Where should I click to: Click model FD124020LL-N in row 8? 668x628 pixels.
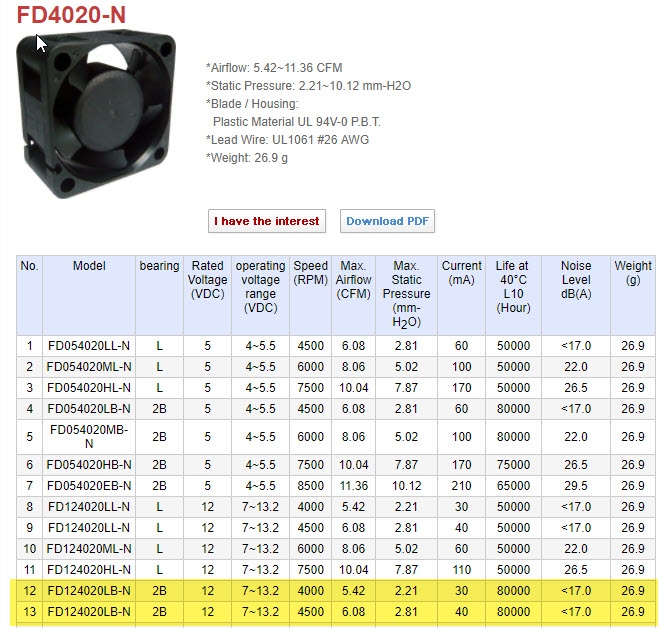coord(89,507)
